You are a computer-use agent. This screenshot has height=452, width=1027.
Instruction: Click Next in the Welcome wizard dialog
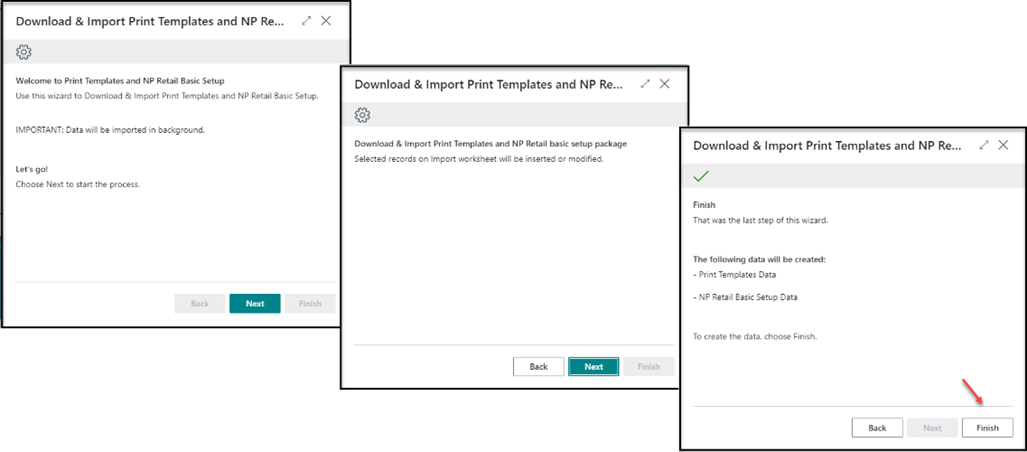(x=255, y=303)
